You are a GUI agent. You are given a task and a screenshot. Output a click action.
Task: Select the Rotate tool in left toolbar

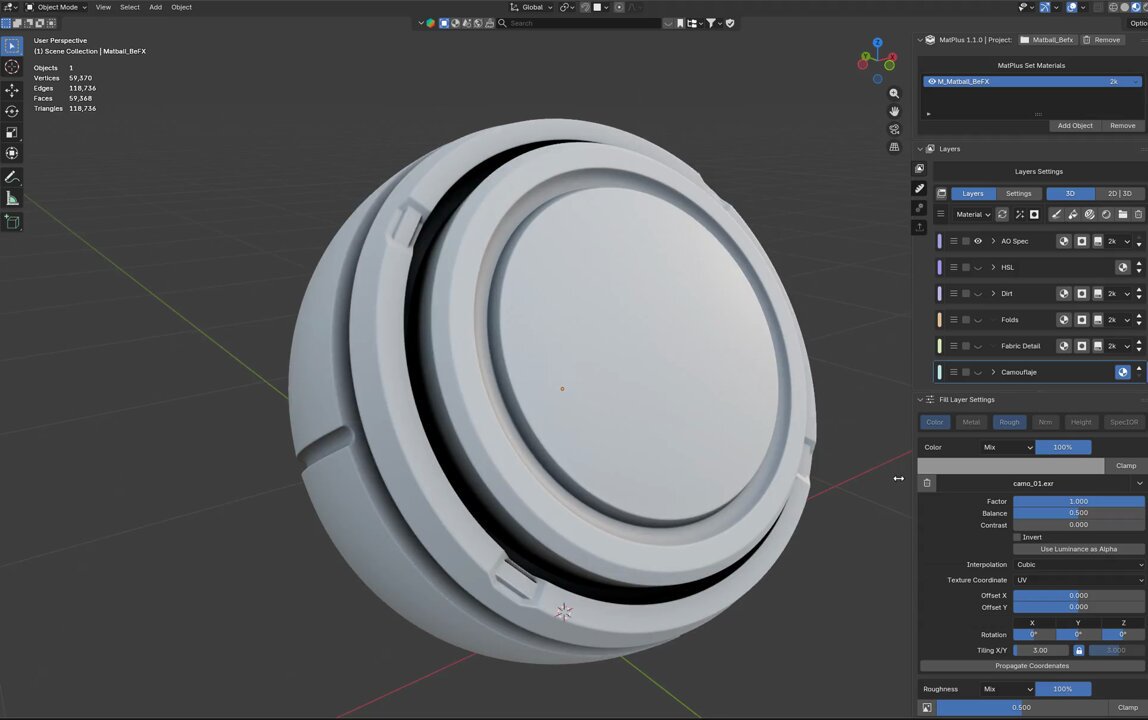[x=12, y=111]
